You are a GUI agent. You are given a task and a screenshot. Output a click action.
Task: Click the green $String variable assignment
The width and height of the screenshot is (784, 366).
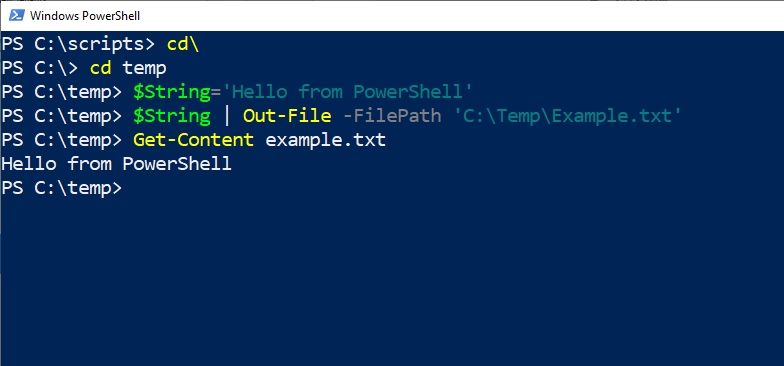click(x=172, y=92)
